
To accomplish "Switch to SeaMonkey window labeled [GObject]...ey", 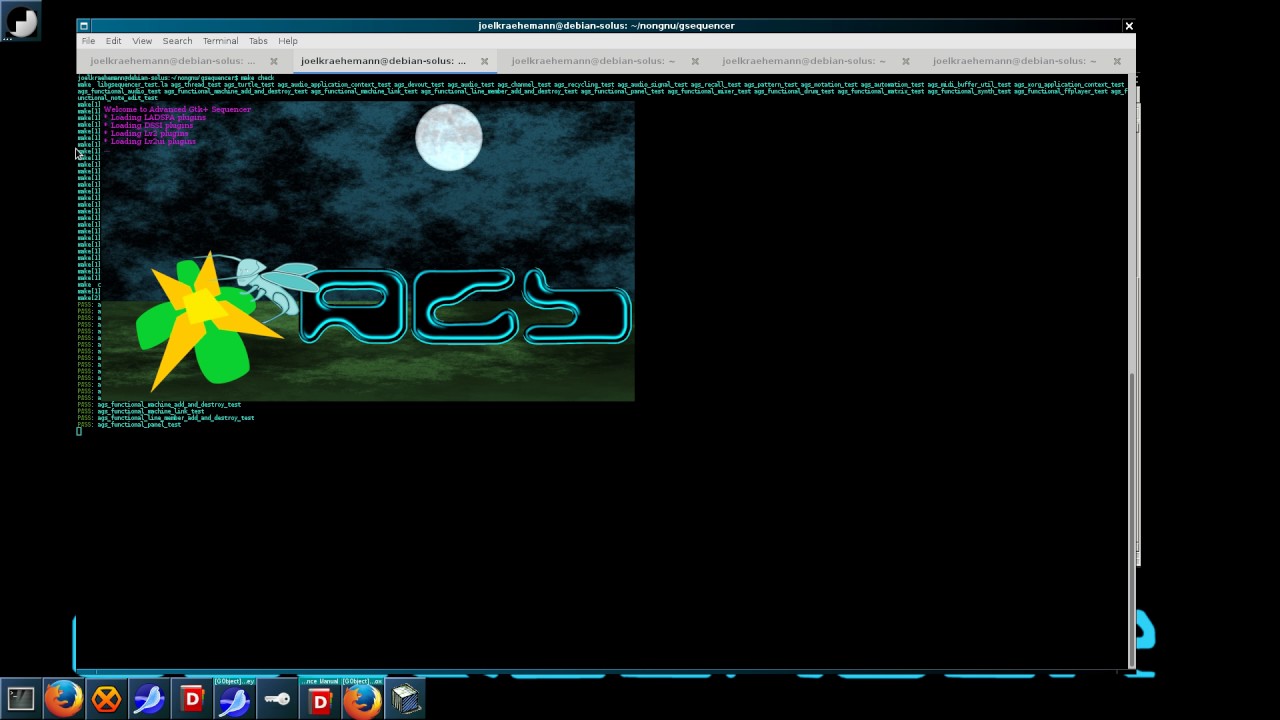I will click(x=234, y=698).
